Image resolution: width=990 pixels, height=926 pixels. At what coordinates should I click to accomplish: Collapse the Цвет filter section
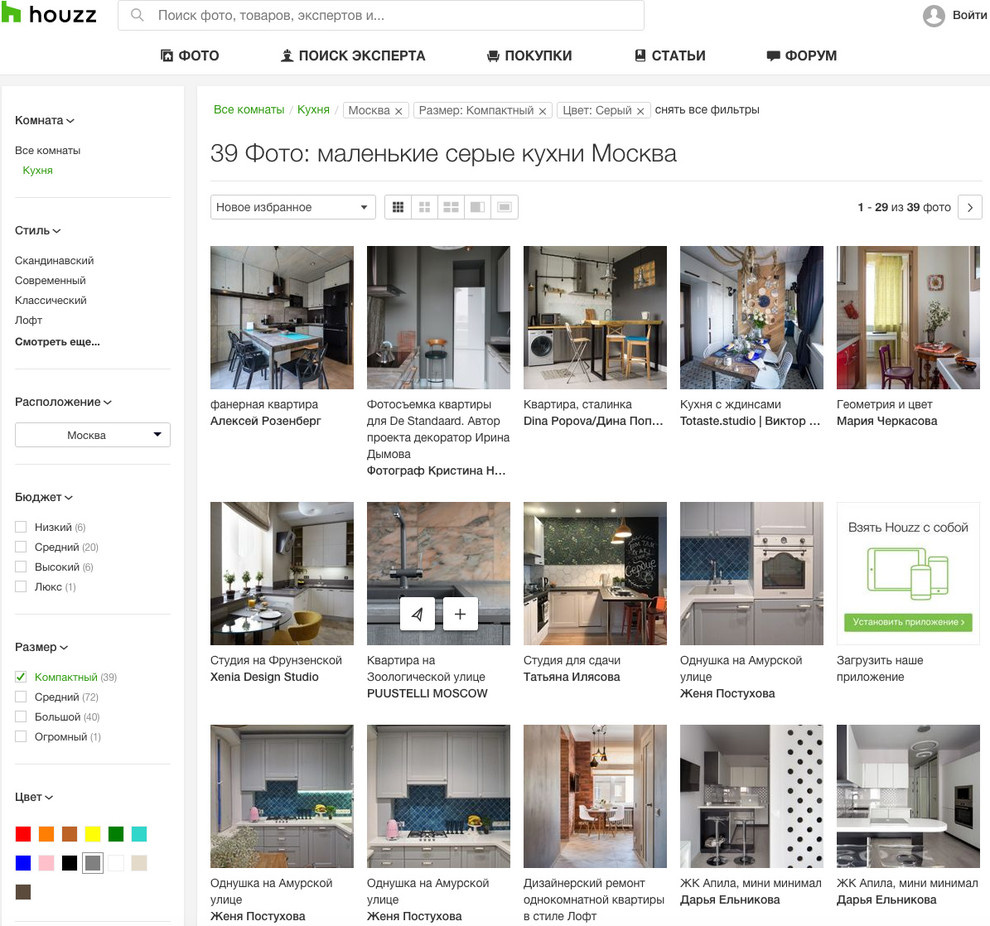coord(31,796)
